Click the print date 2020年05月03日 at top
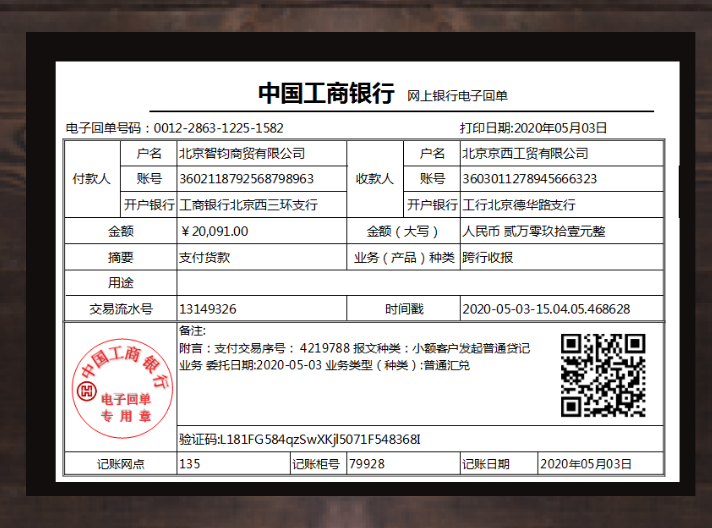This screenshot has height=528, width=712. tap(560, 128)
